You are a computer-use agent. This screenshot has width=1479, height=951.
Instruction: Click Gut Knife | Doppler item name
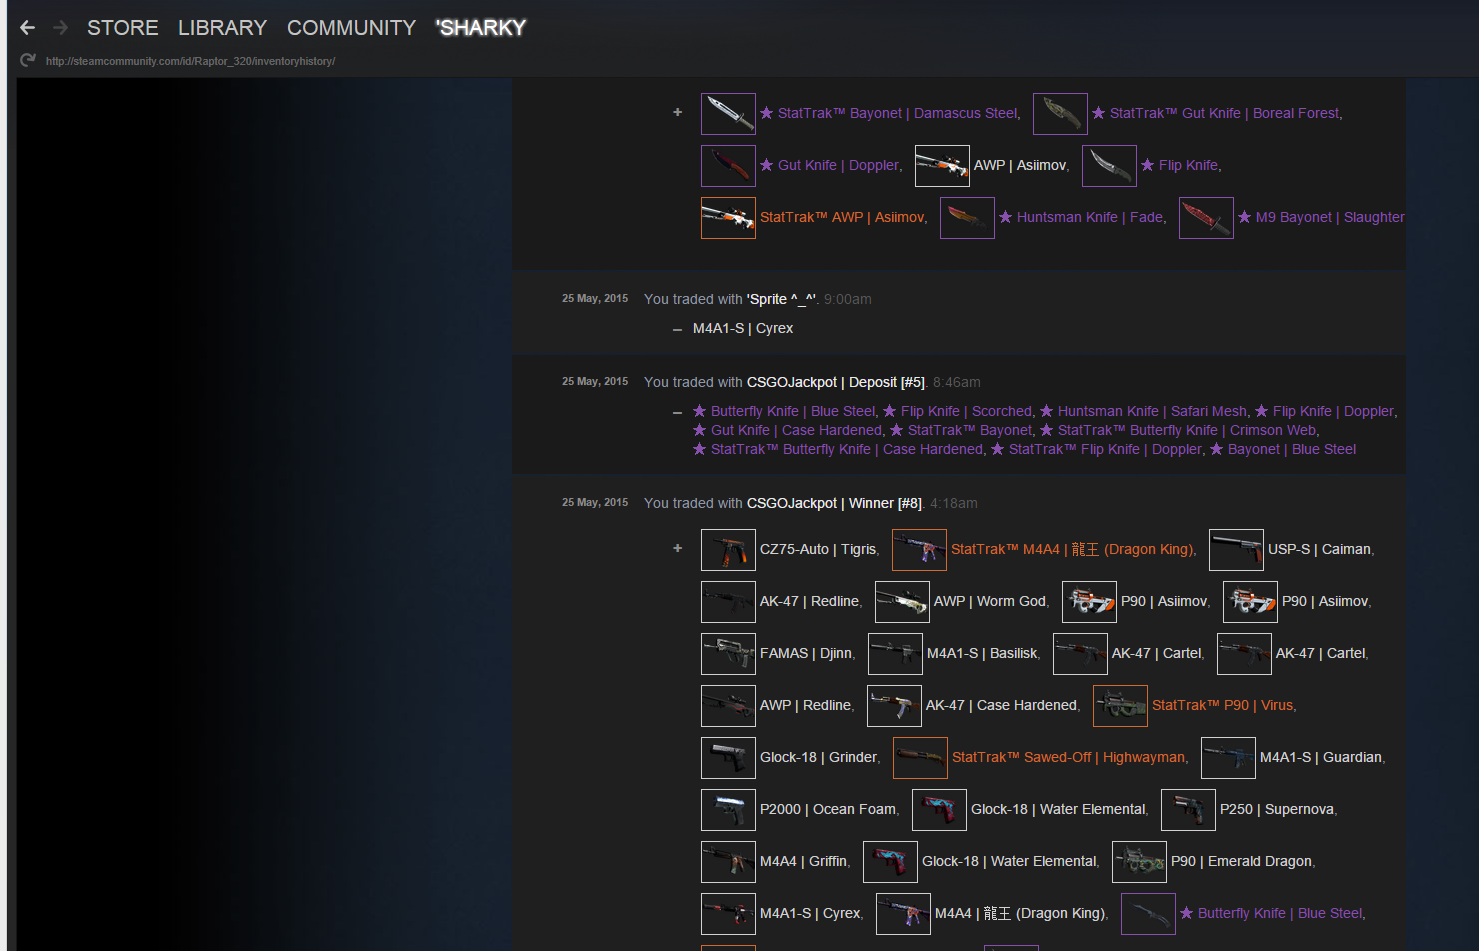pos(829,165)
